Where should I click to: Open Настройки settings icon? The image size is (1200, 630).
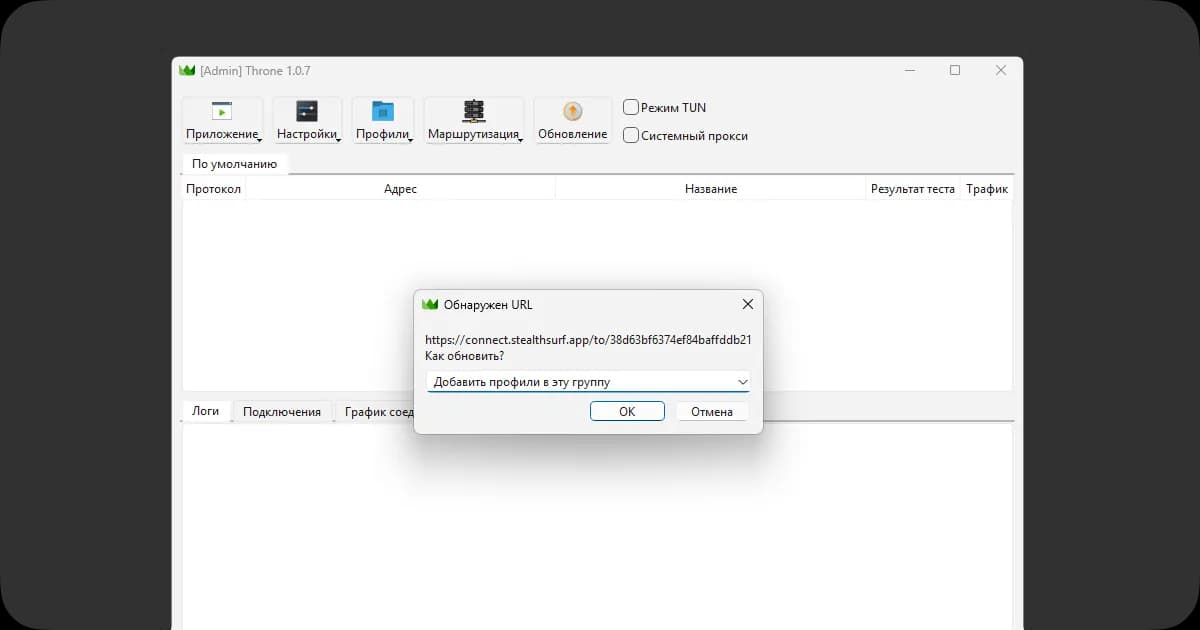point(307,111)
